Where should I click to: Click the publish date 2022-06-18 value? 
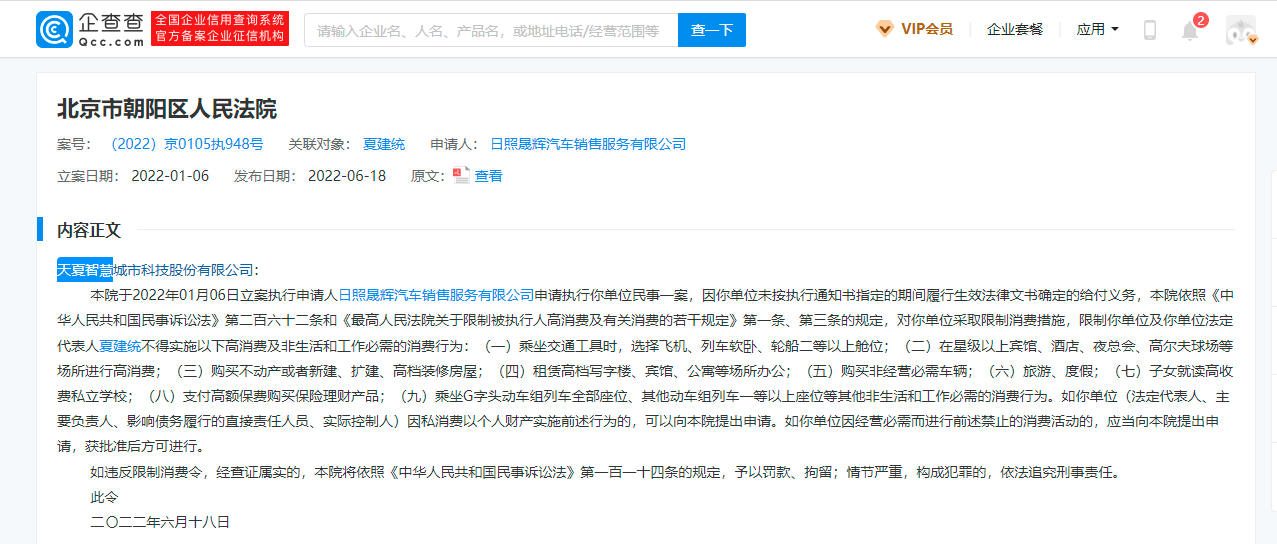[346, 176]
